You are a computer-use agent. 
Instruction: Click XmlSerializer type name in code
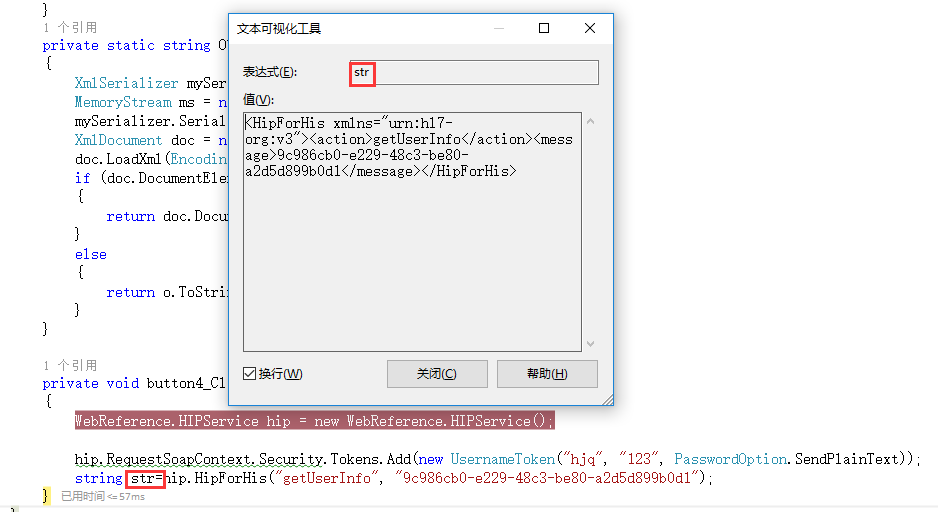click(126, 83)
